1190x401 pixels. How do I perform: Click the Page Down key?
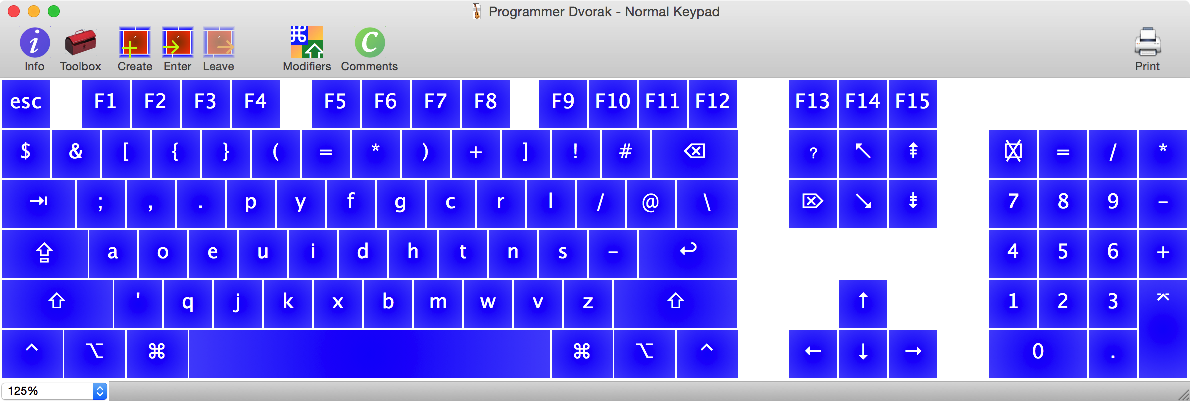tap(913, 204)
